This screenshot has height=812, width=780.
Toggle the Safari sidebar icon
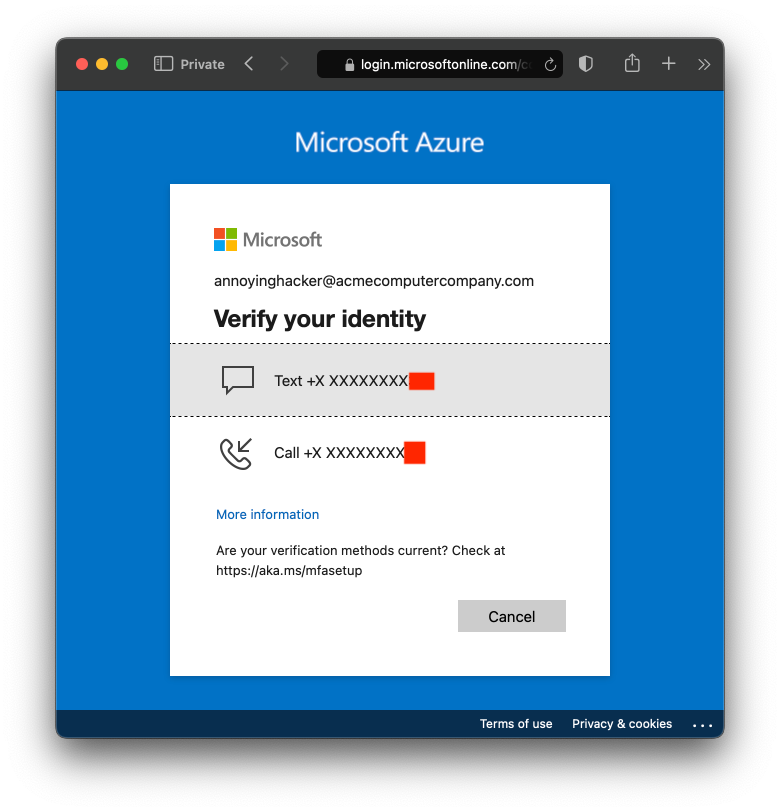(x=163, y=64)
